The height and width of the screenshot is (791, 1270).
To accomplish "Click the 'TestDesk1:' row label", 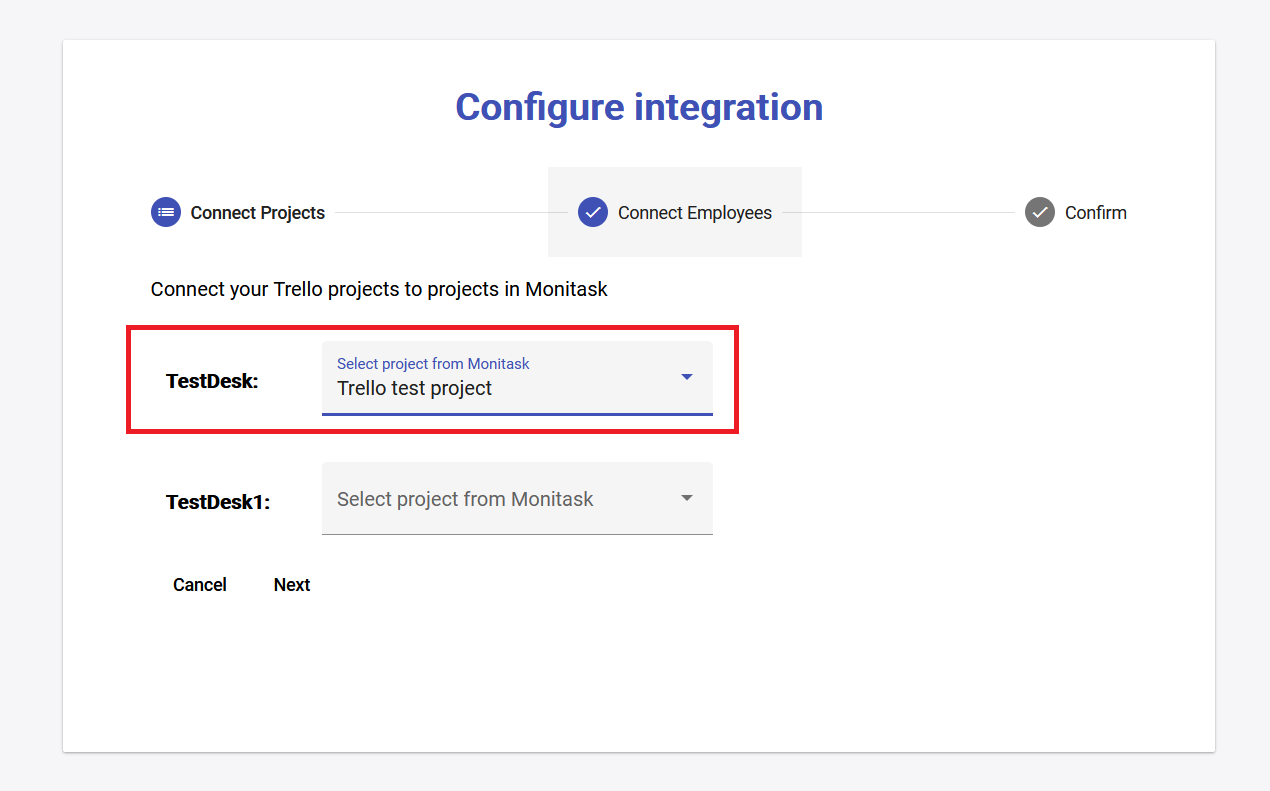I will (218, 502).
